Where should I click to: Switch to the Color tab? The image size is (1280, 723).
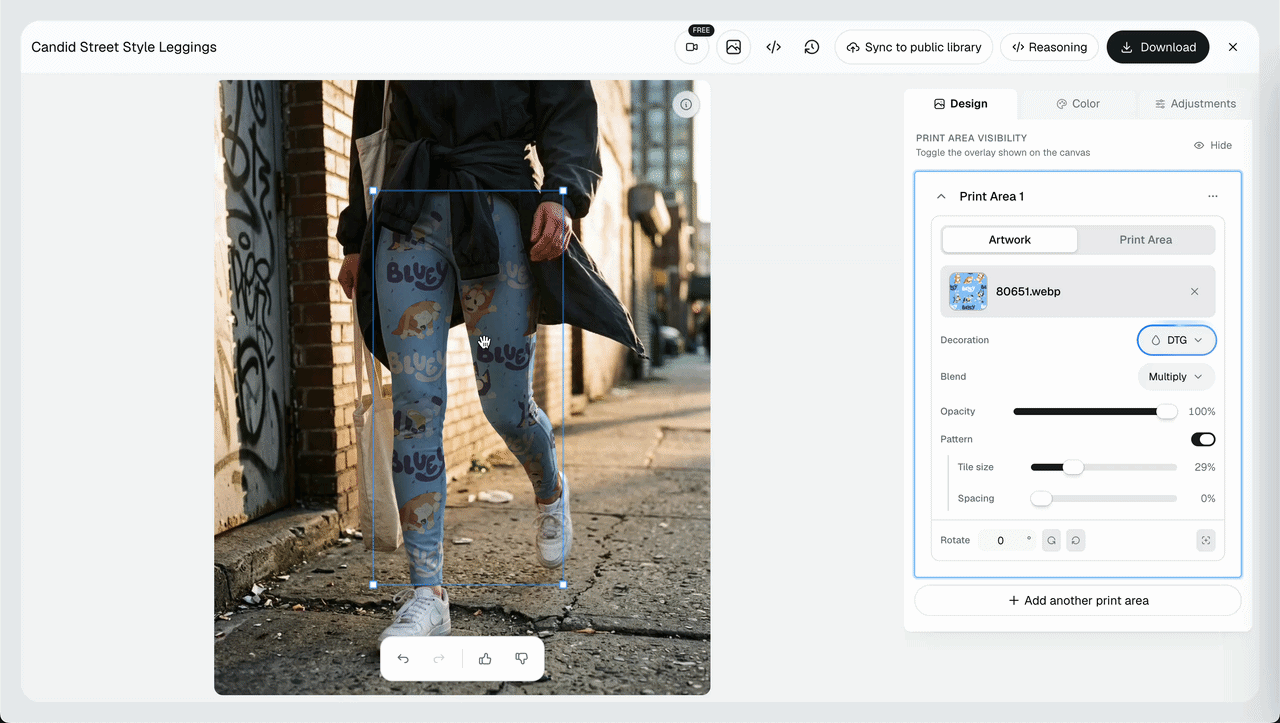pos(1077,104)
